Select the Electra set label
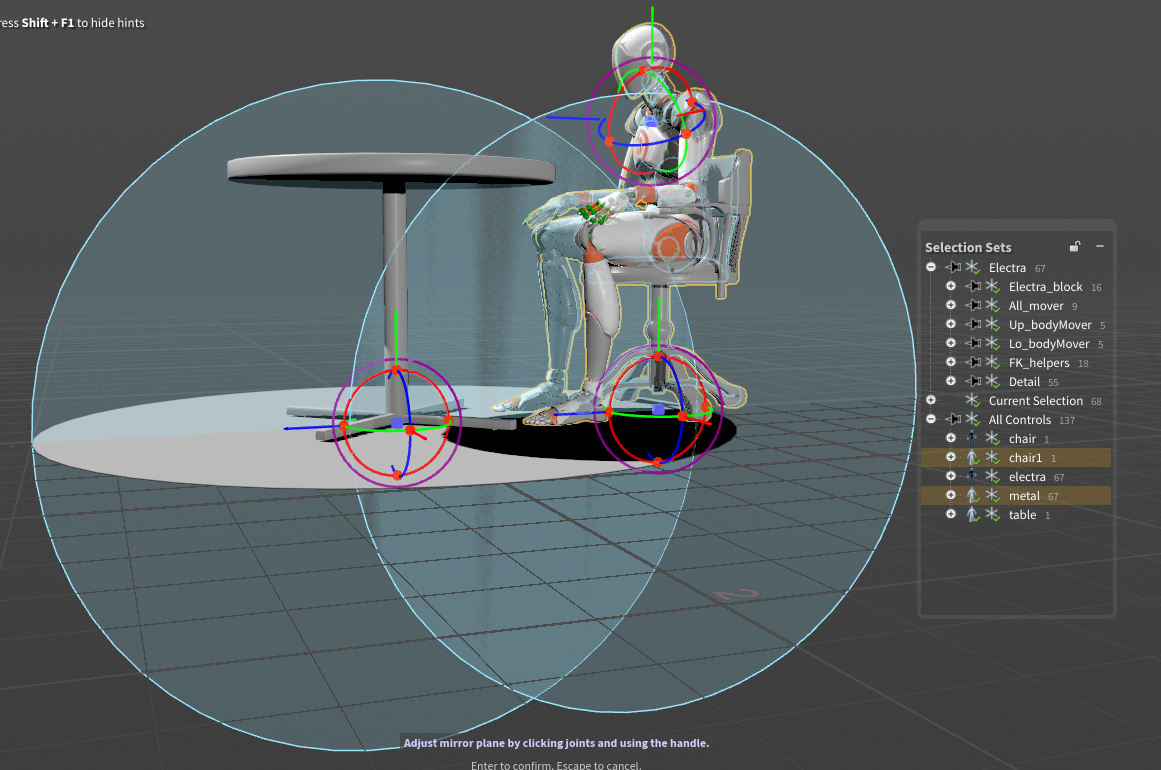This screenshot has width=1161, height=770. tap(1007, 267)
